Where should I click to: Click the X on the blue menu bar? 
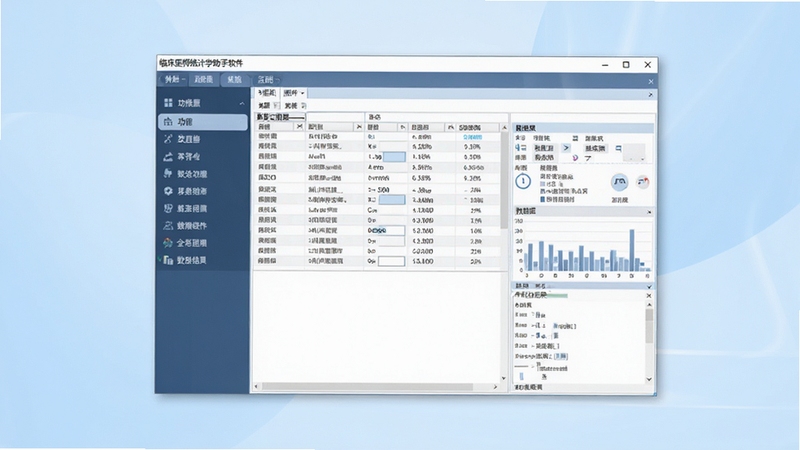point(651,82)
